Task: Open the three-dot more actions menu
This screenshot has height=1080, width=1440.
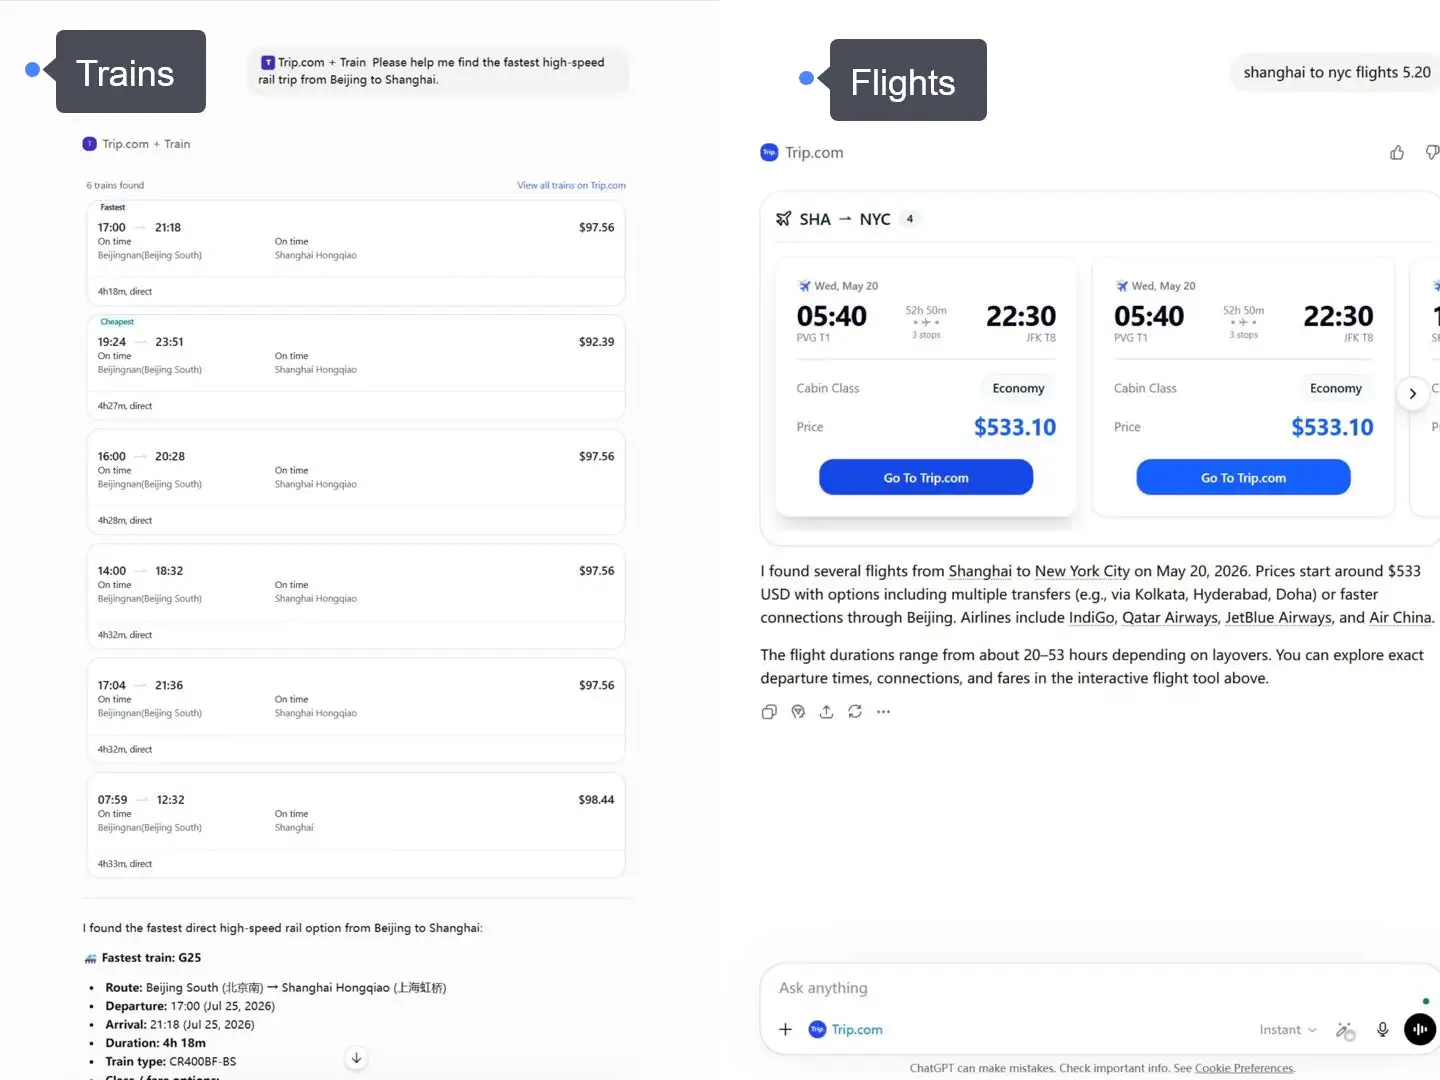Action: coord(883,712)
